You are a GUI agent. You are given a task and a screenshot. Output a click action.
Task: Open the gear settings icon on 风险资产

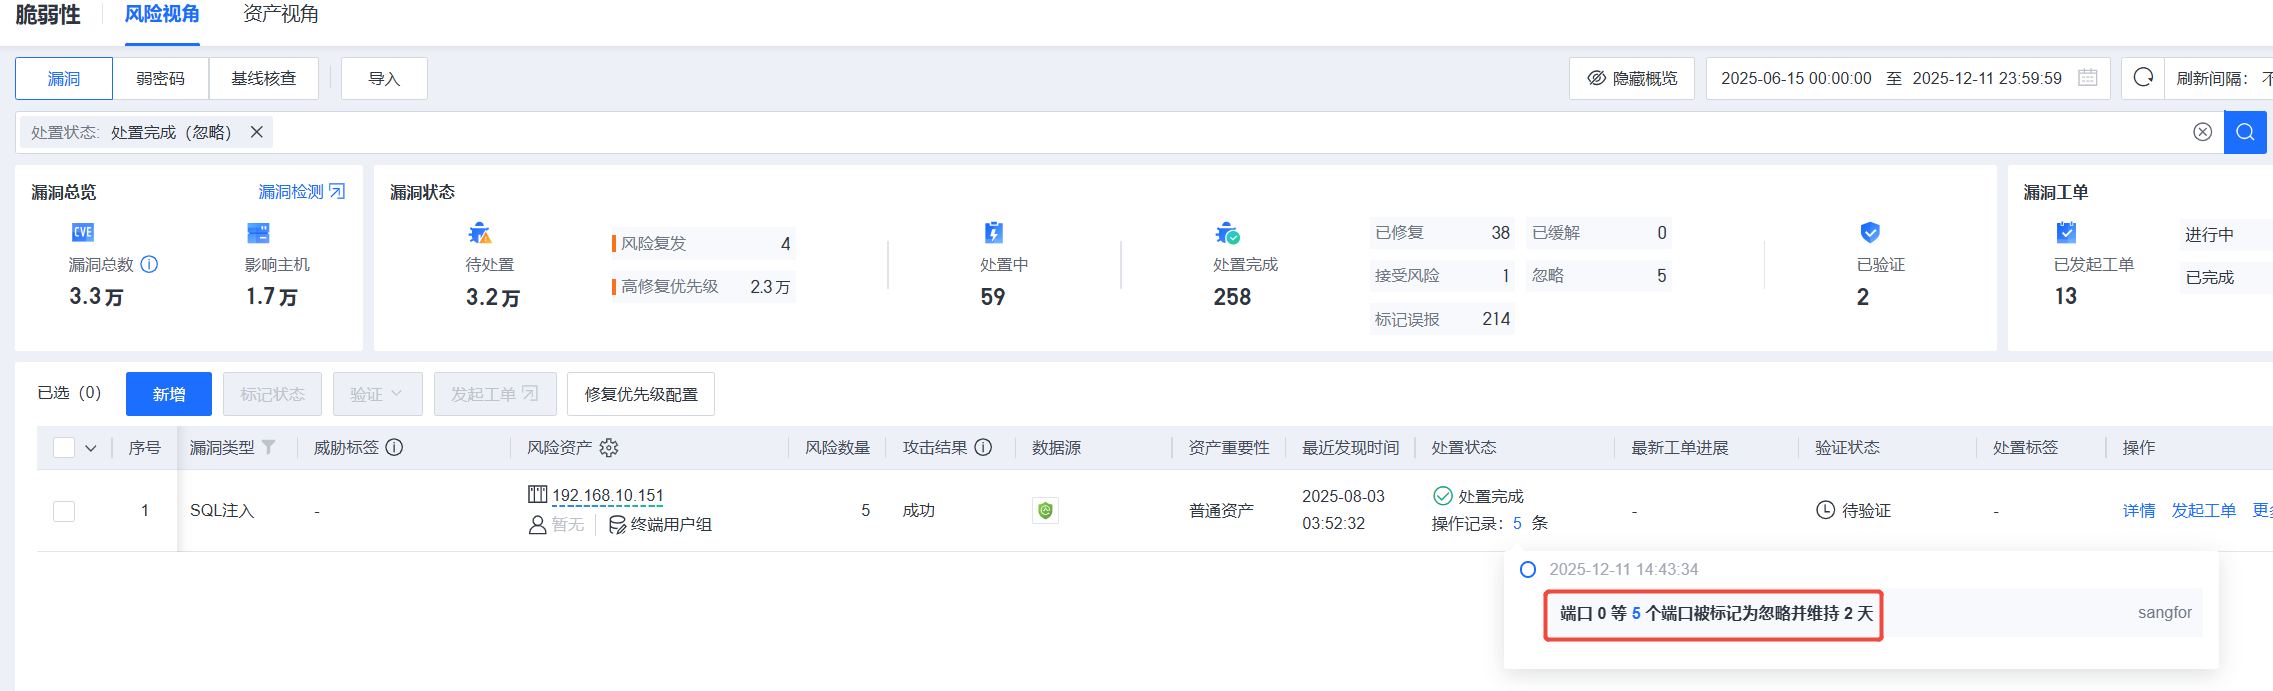click(x=609, y=447)
